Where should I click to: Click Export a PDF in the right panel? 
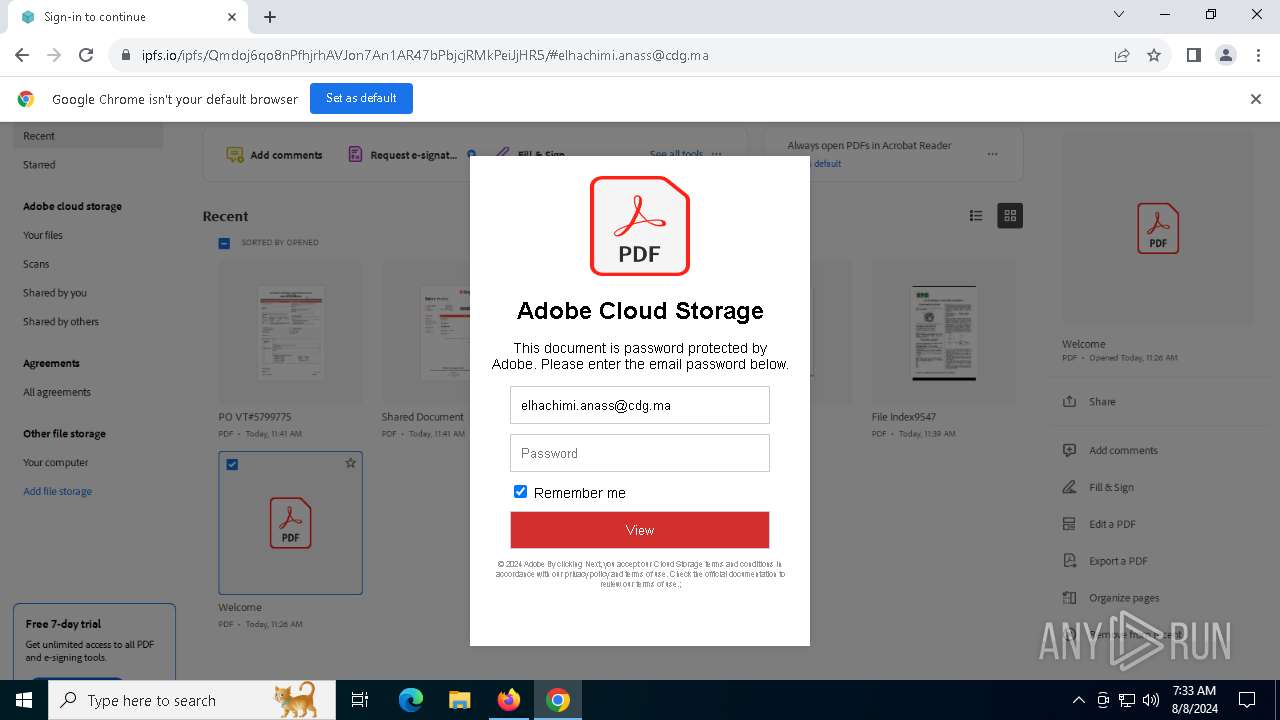1118,561
